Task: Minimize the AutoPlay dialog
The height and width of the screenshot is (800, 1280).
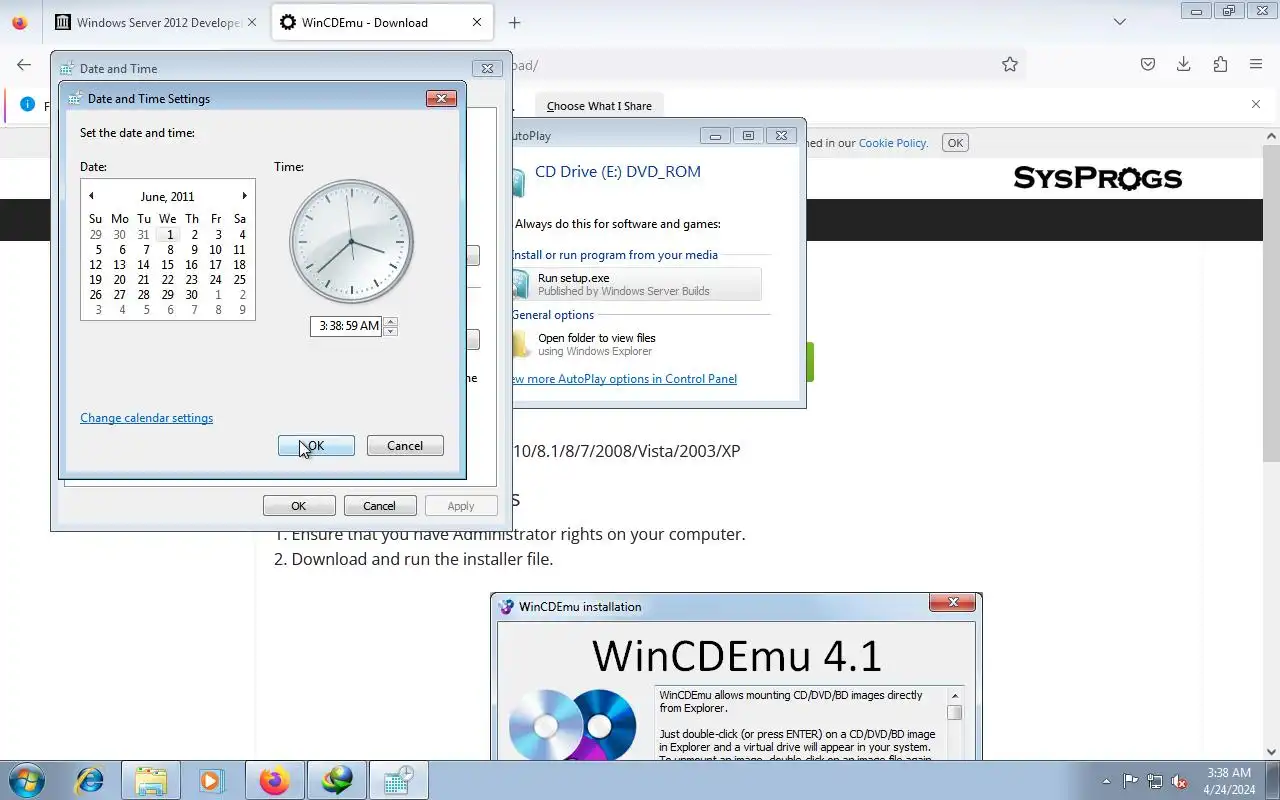Action: [x=714, y=135]
